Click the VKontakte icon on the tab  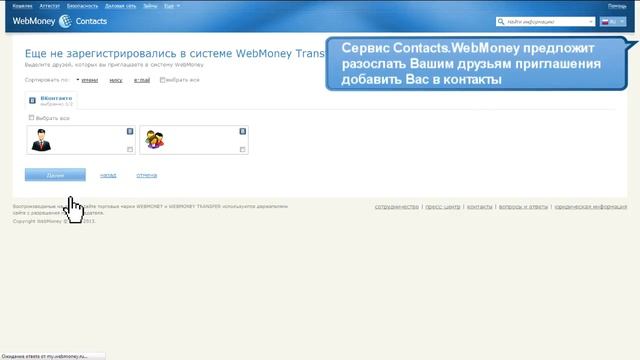[x=32, y=100]
